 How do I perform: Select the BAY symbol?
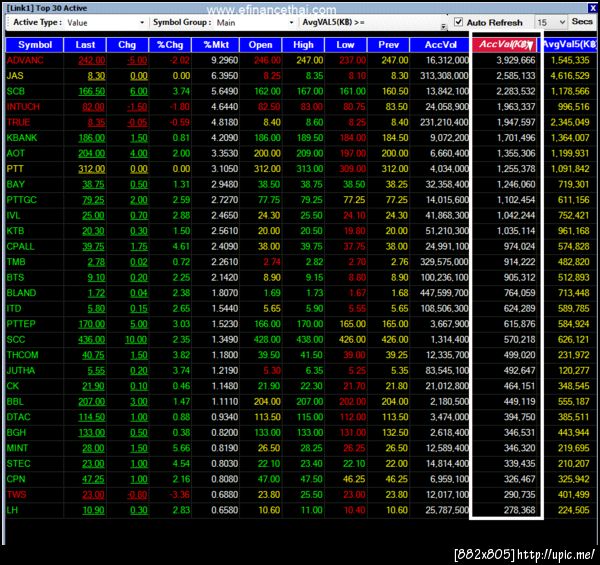(x=16, y=184)
